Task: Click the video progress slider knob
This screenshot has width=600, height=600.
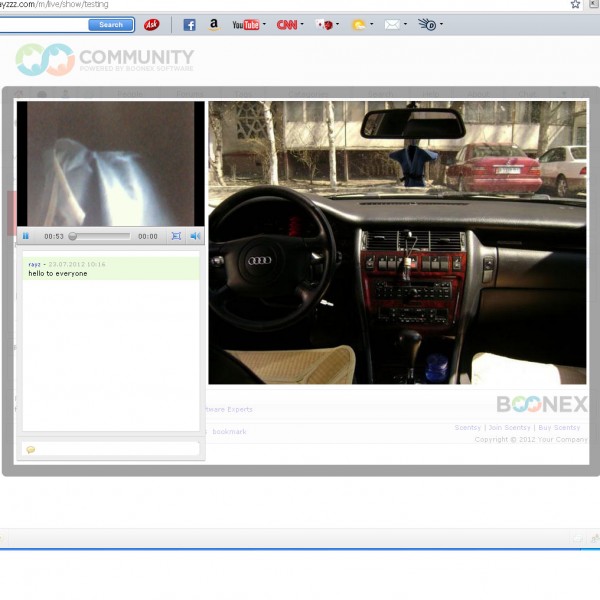Action: click(x=72, y=236)
